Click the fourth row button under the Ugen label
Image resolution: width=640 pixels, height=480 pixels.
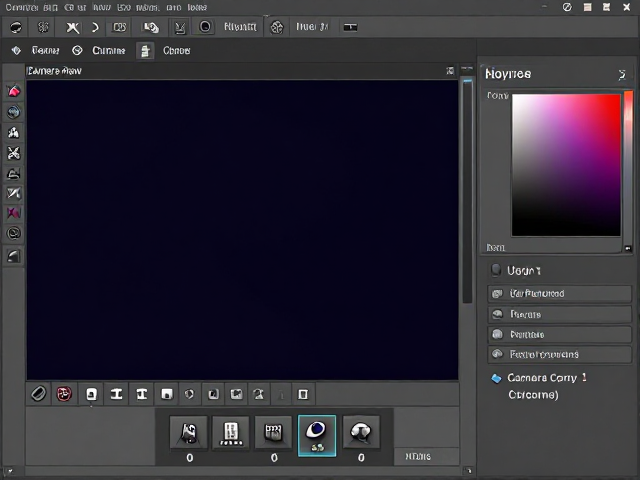560,354
